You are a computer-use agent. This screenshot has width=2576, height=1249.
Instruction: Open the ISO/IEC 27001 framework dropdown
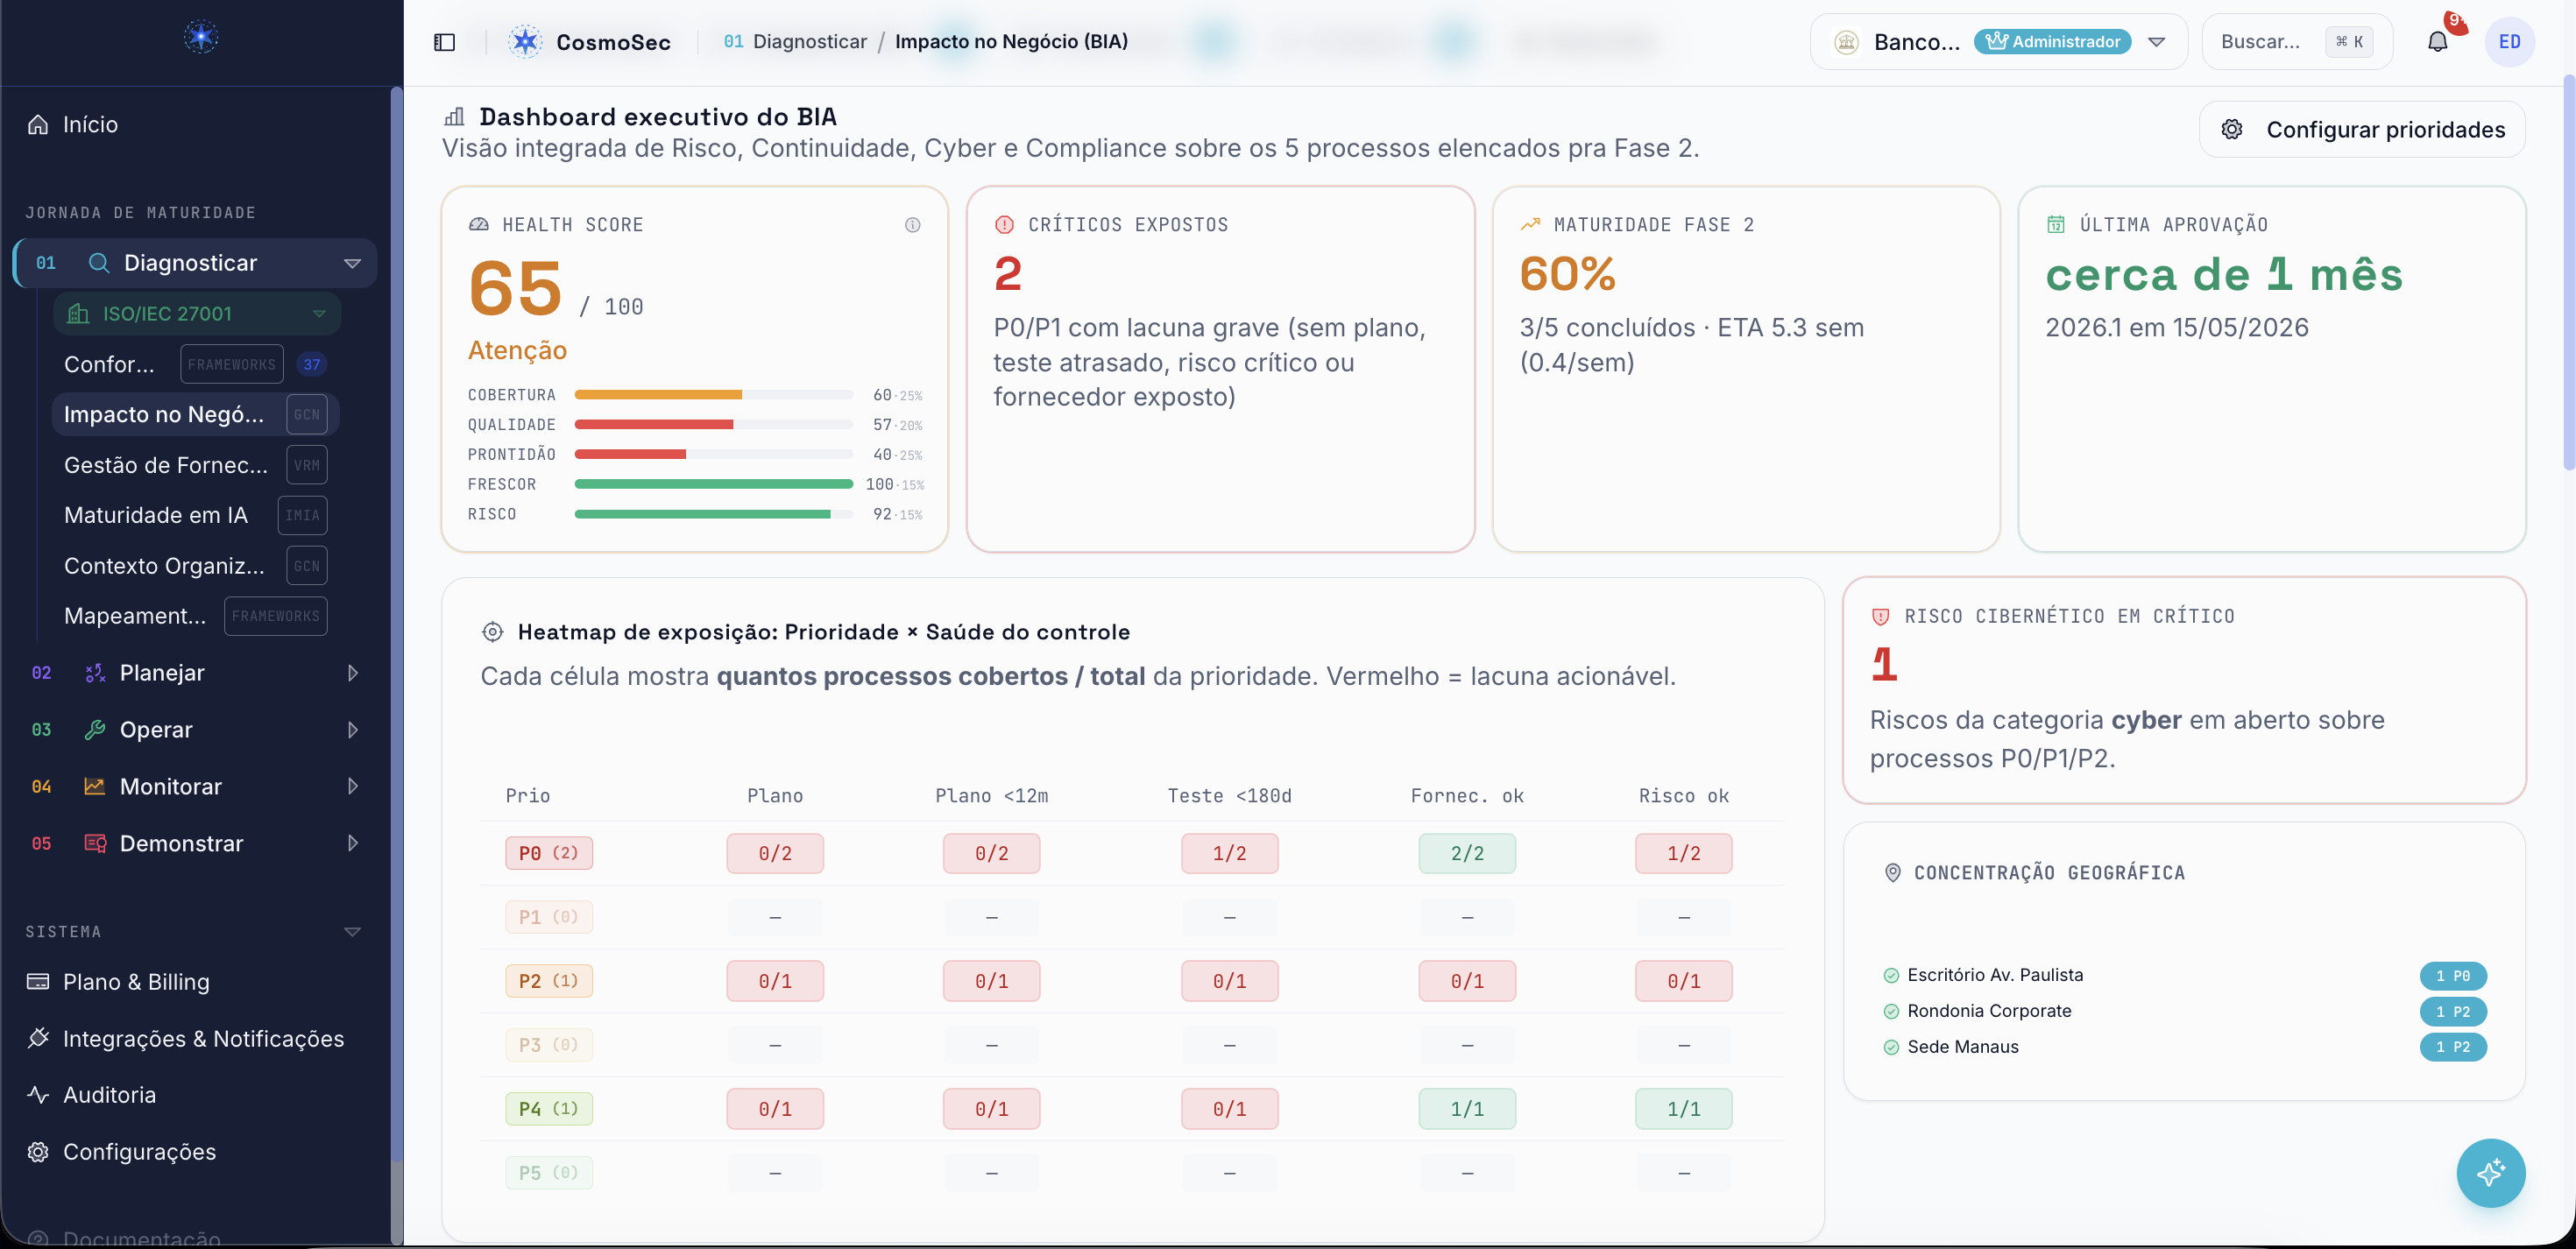click(319, 314)
